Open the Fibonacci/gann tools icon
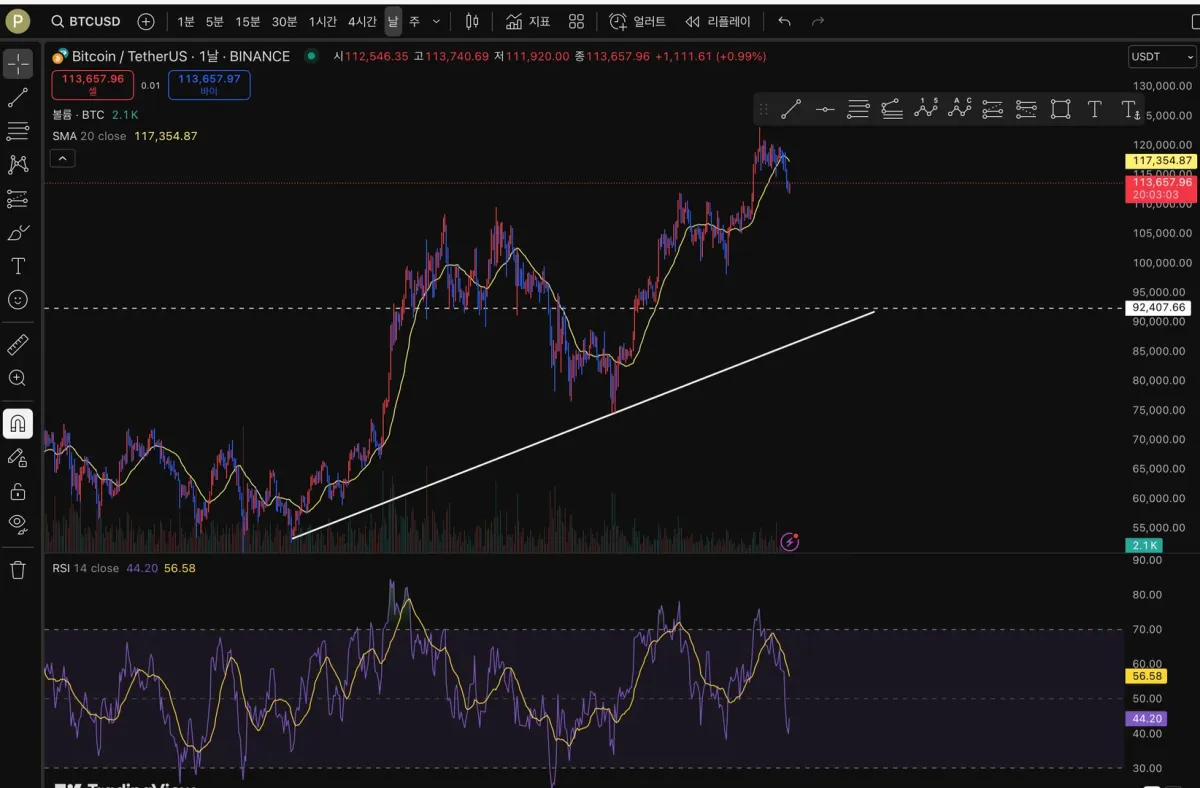1200x788 pixels. coord(18,131)
